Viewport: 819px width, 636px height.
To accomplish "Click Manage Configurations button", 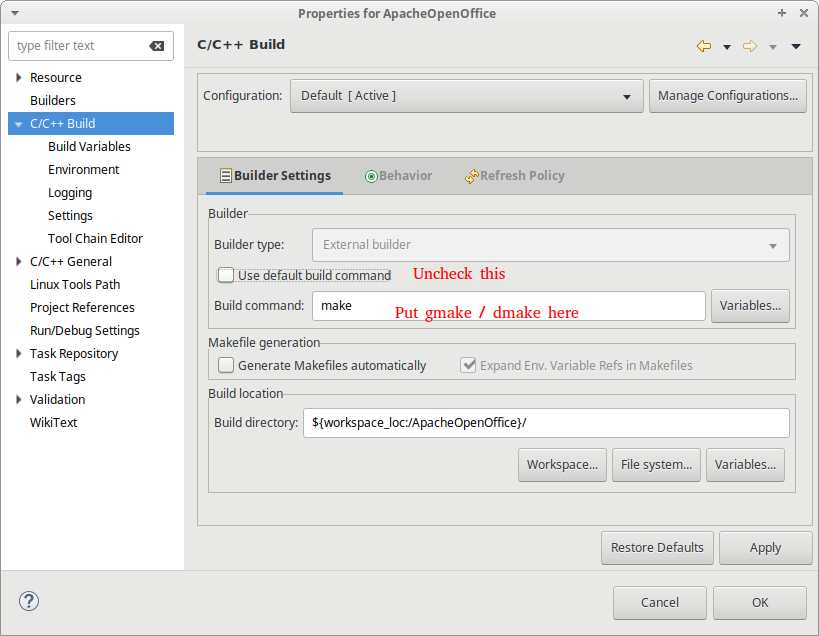I will (728, 96).
